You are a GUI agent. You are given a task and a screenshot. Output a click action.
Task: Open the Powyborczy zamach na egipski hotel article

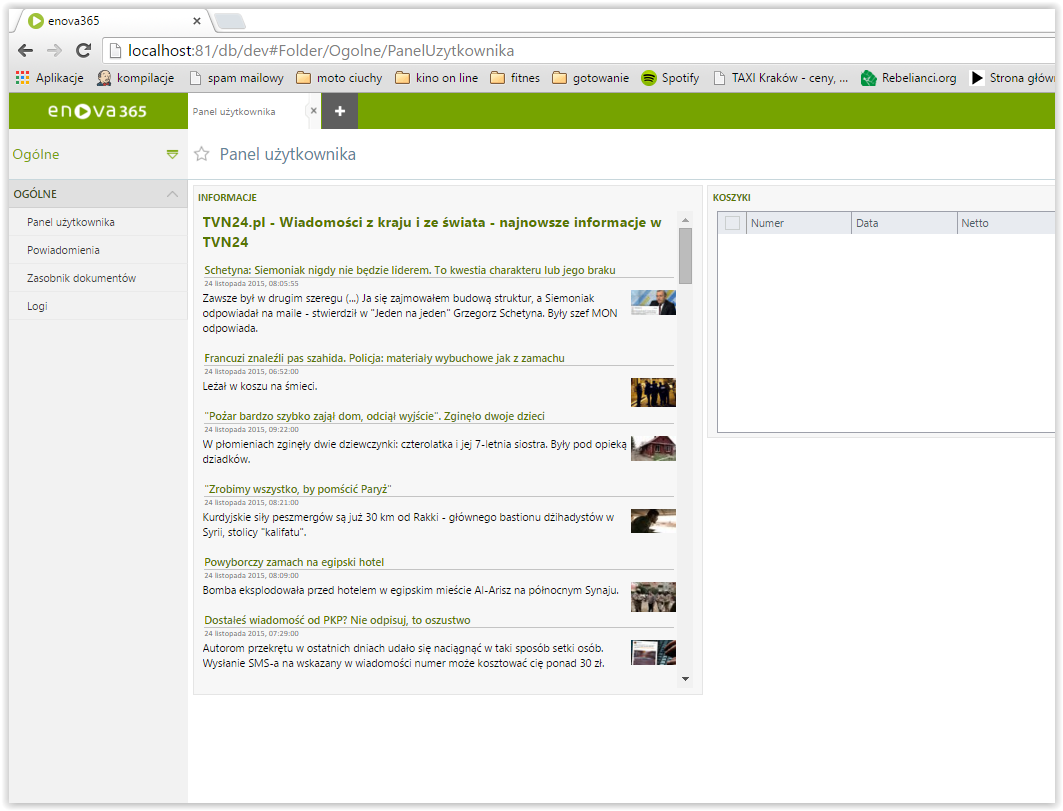coord(294,562)
